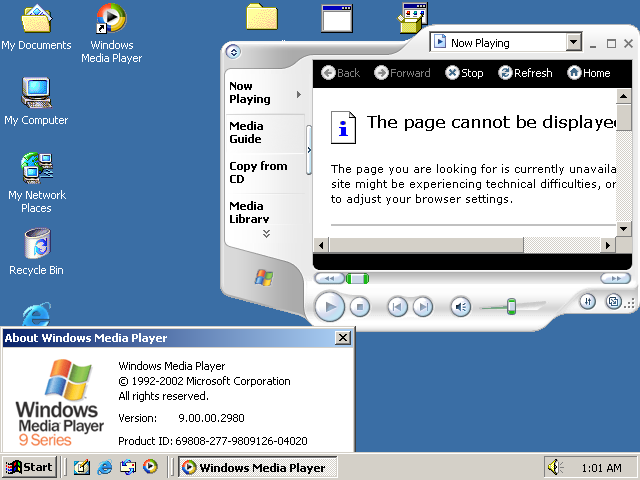
Task: Show more features with double chevron
Action: [266, 233]
